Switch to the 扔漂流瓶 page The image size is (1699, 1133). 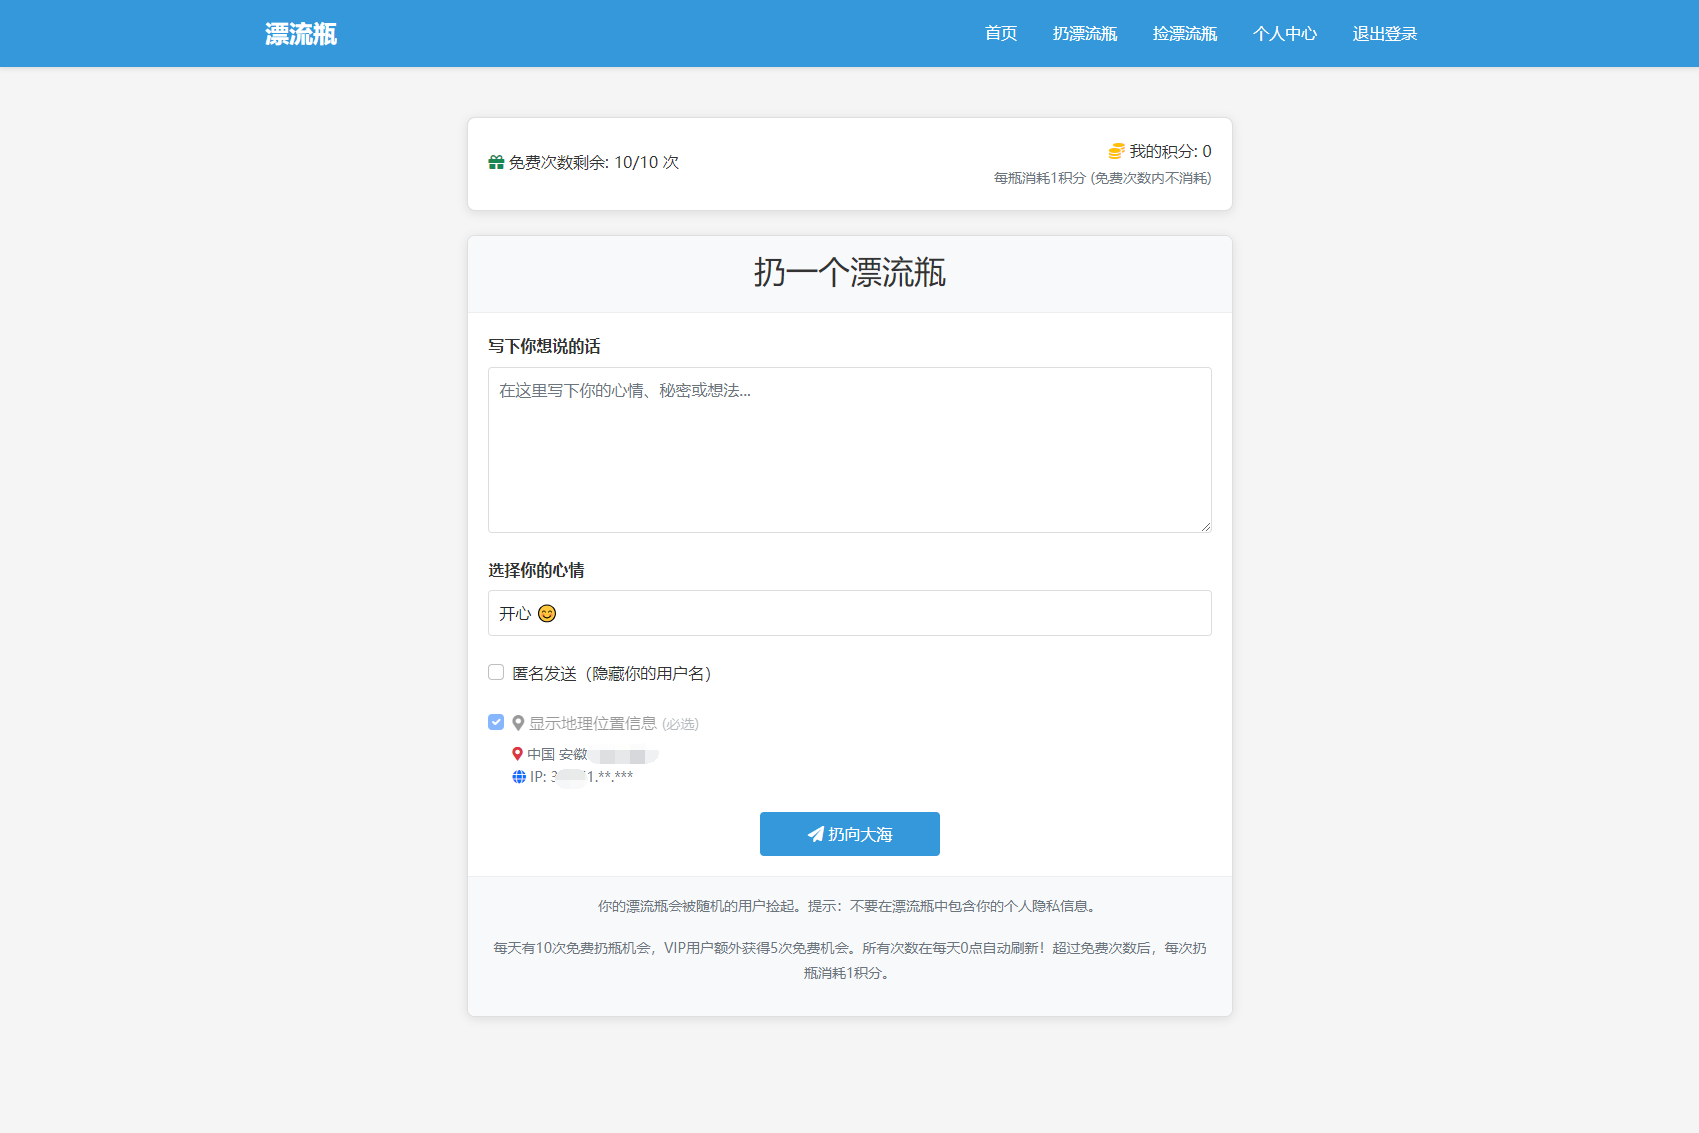[1086, 33]
